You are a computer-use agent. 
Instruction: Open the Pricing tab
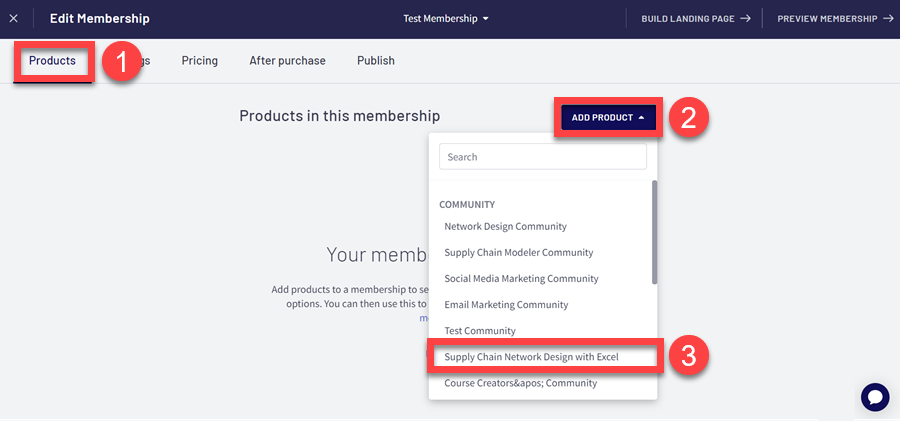(199, 61)
